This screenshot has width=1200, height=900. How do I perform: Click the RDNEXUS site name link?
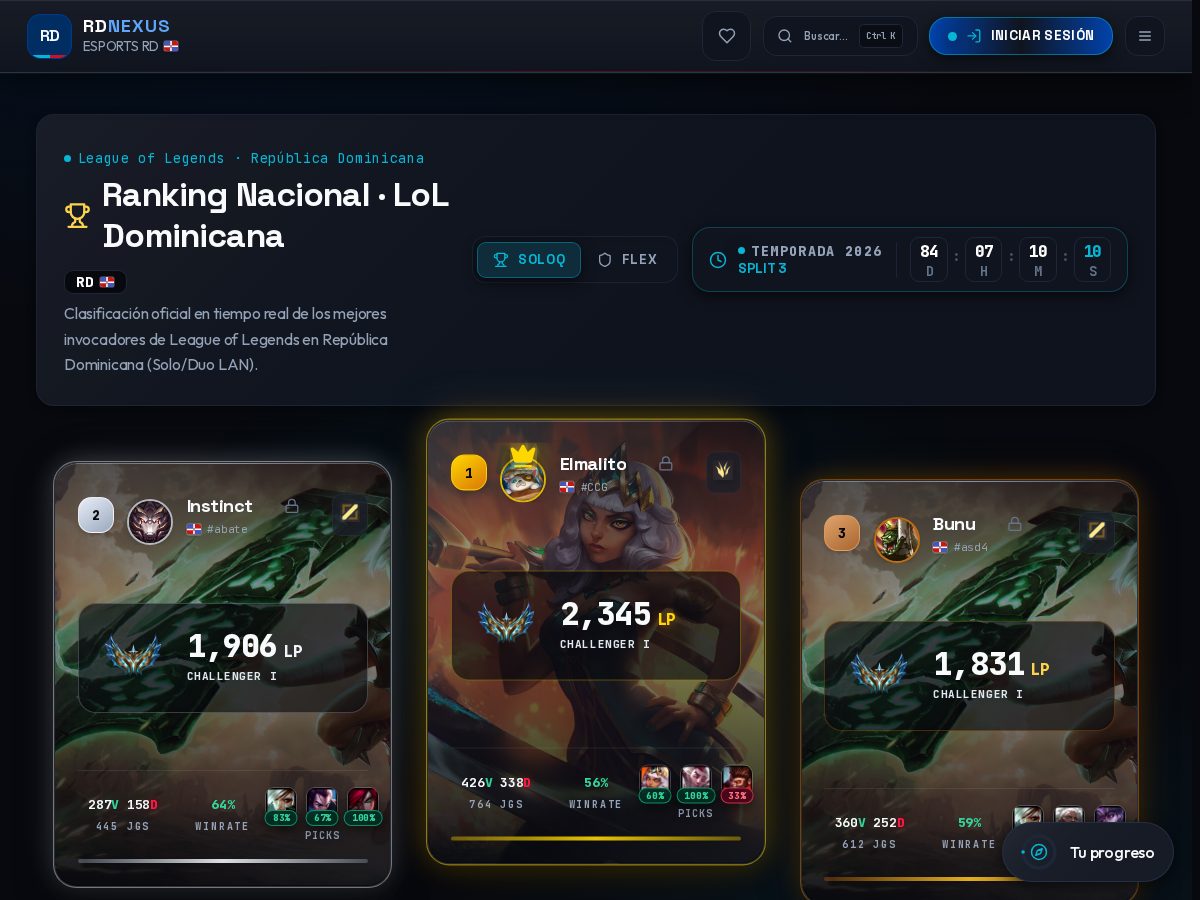(126, 26)
